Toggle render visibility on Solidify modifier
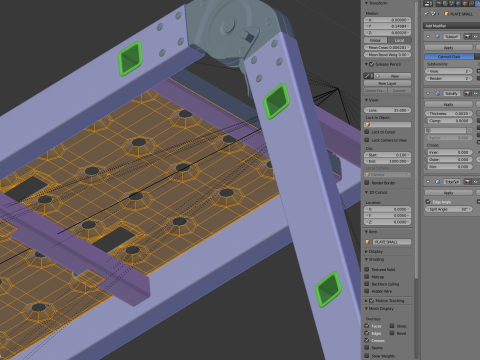The height and width of the screenshot is (360, 480). point(468,93)
